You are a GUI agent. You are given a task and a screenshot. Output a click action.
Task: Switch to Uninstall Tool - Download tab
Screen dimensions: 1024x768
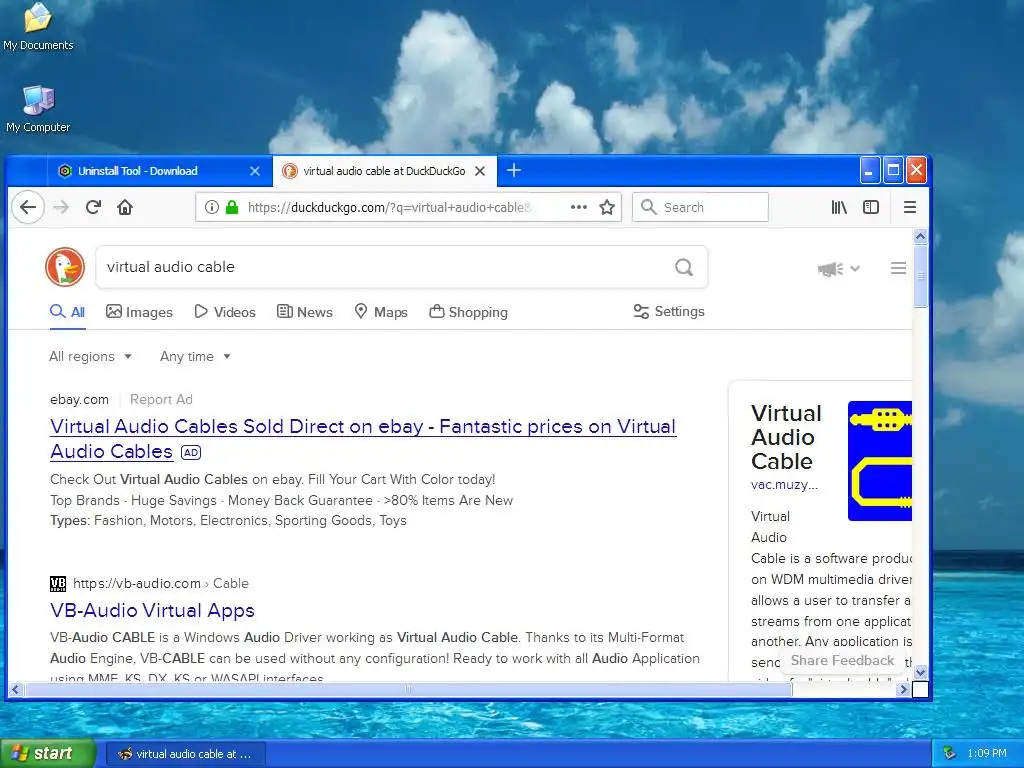(x=159, y=171)
